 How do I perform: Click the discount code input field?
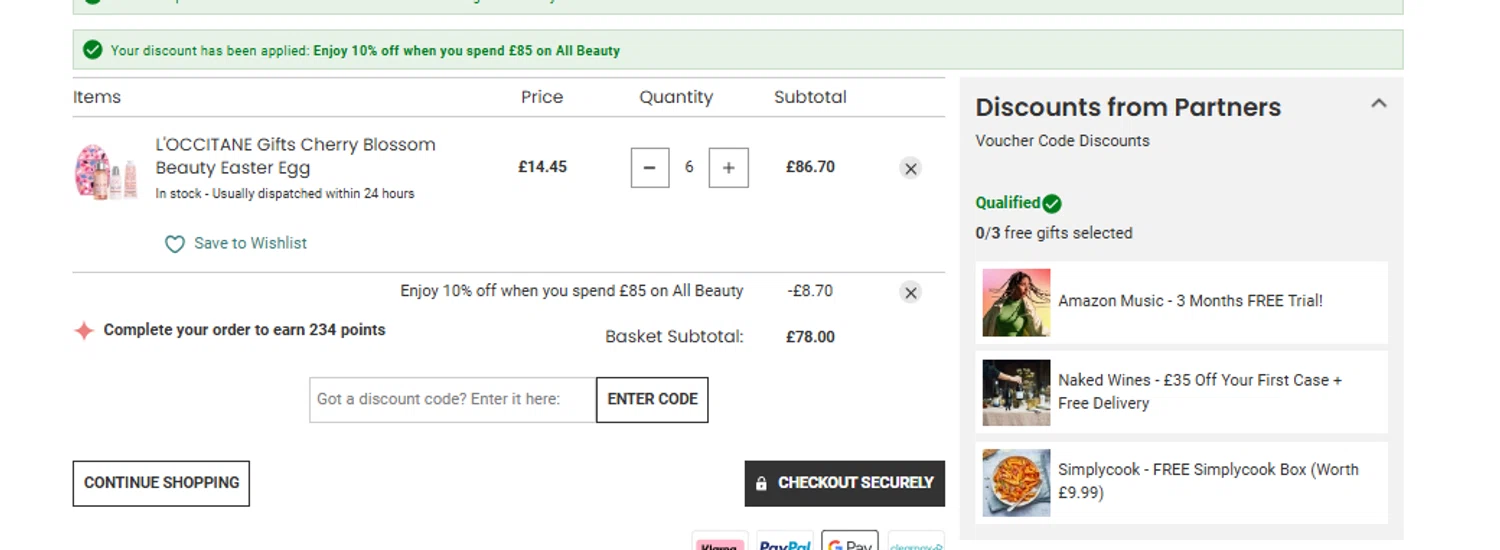(453, 400)
